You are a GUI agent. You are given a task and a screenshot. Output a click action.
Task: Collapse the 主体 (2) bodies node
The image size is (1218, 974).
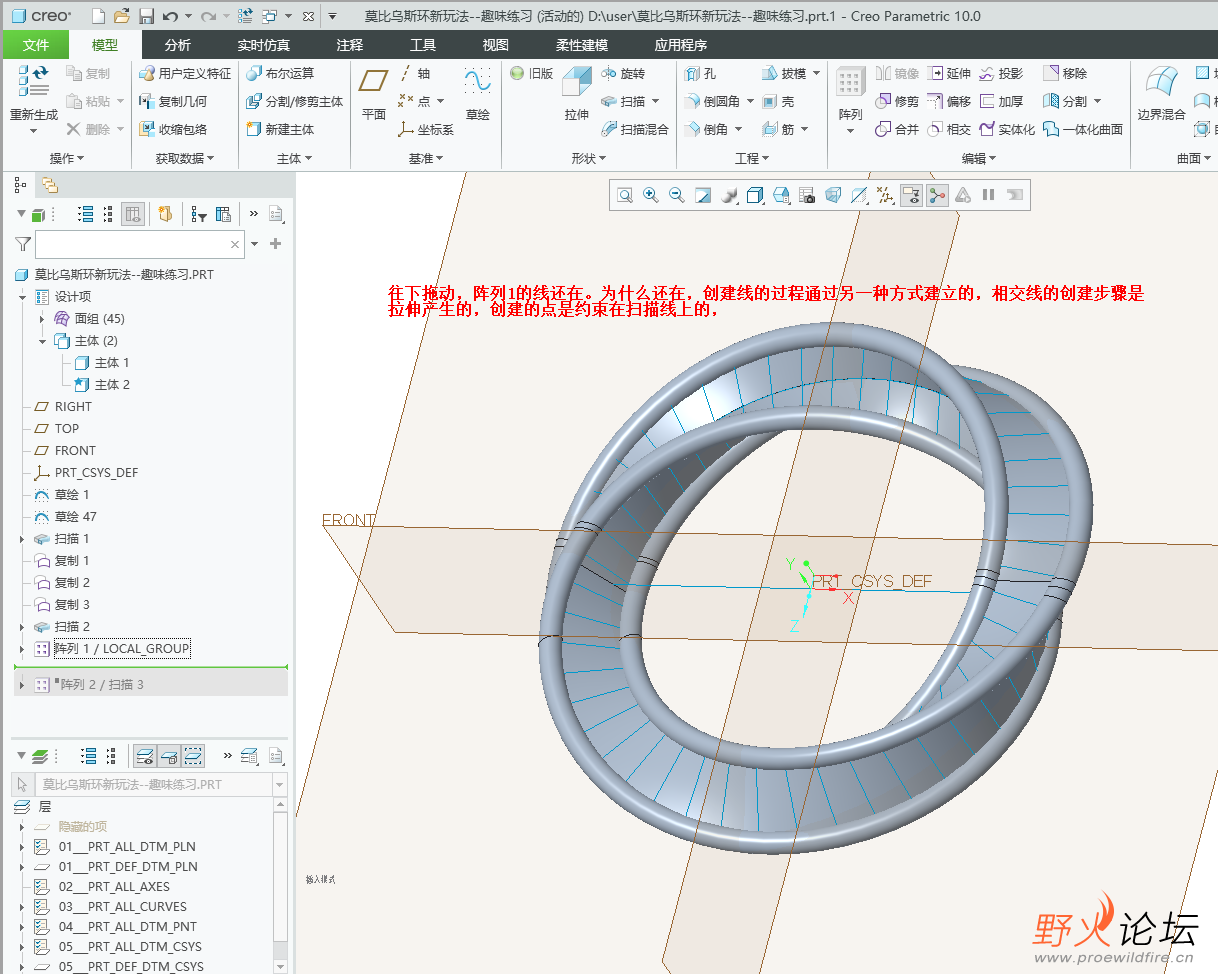pyautogui.click(x=42, y=341)
